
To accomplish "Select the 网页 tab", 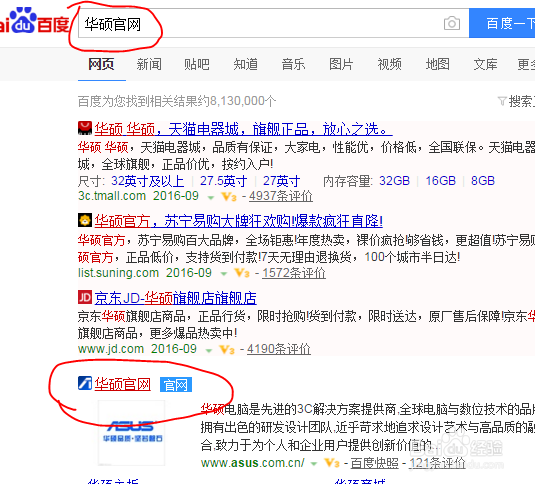I will 101,64.
